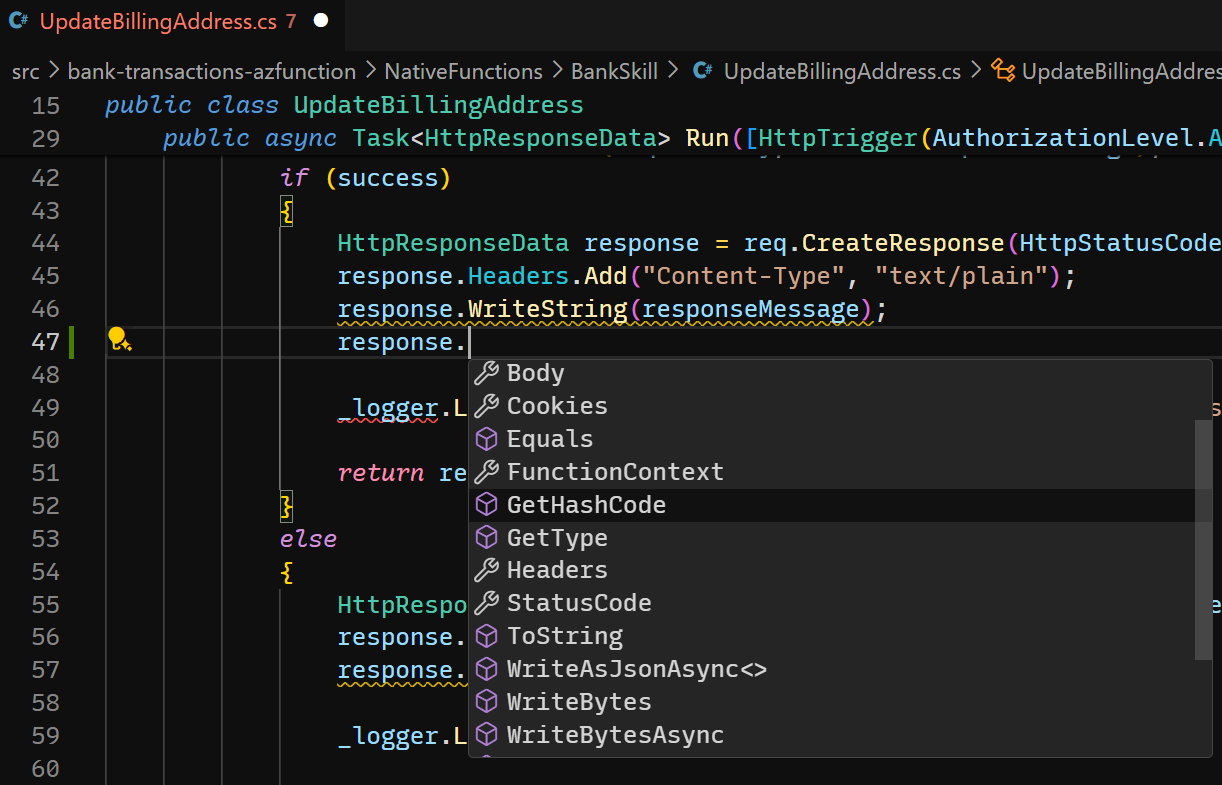Click the symbol icon beside UpdateBillingAddress breadcrumb

[x=1003, y=71]
